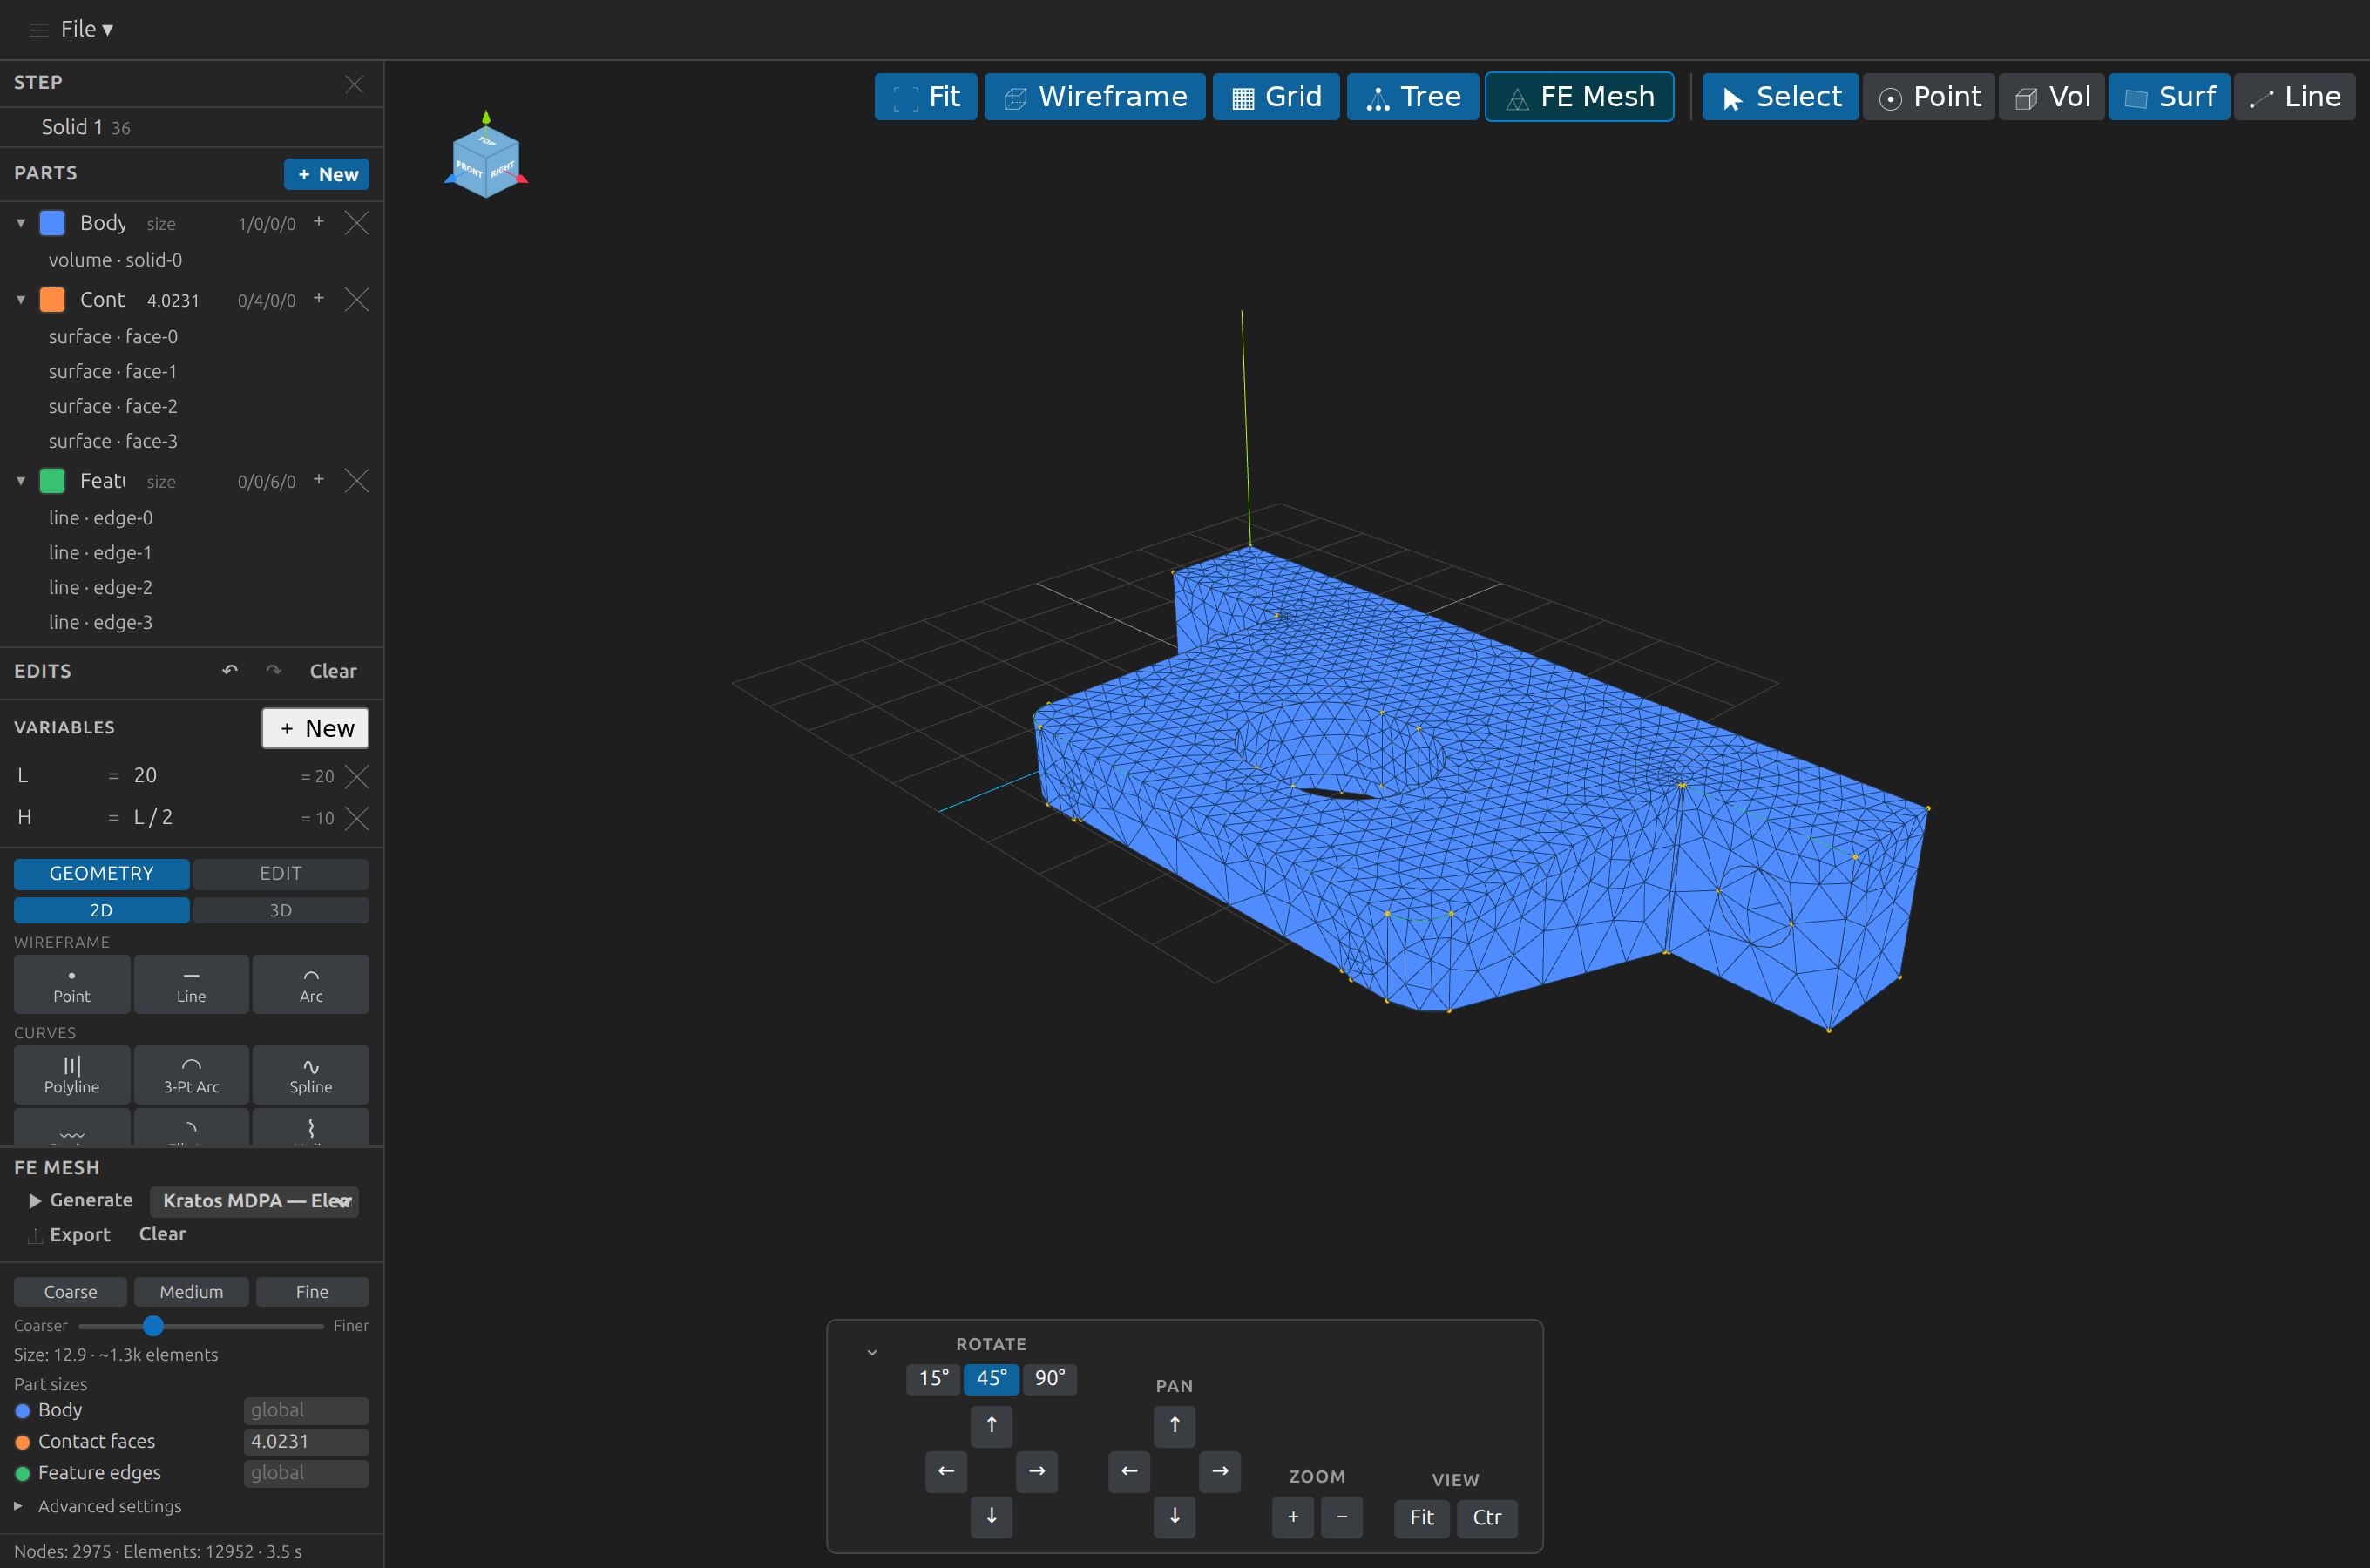The height and width of the screenshot is (1568, 2370).
Task: Add a new part
Action: click(327, 174)
